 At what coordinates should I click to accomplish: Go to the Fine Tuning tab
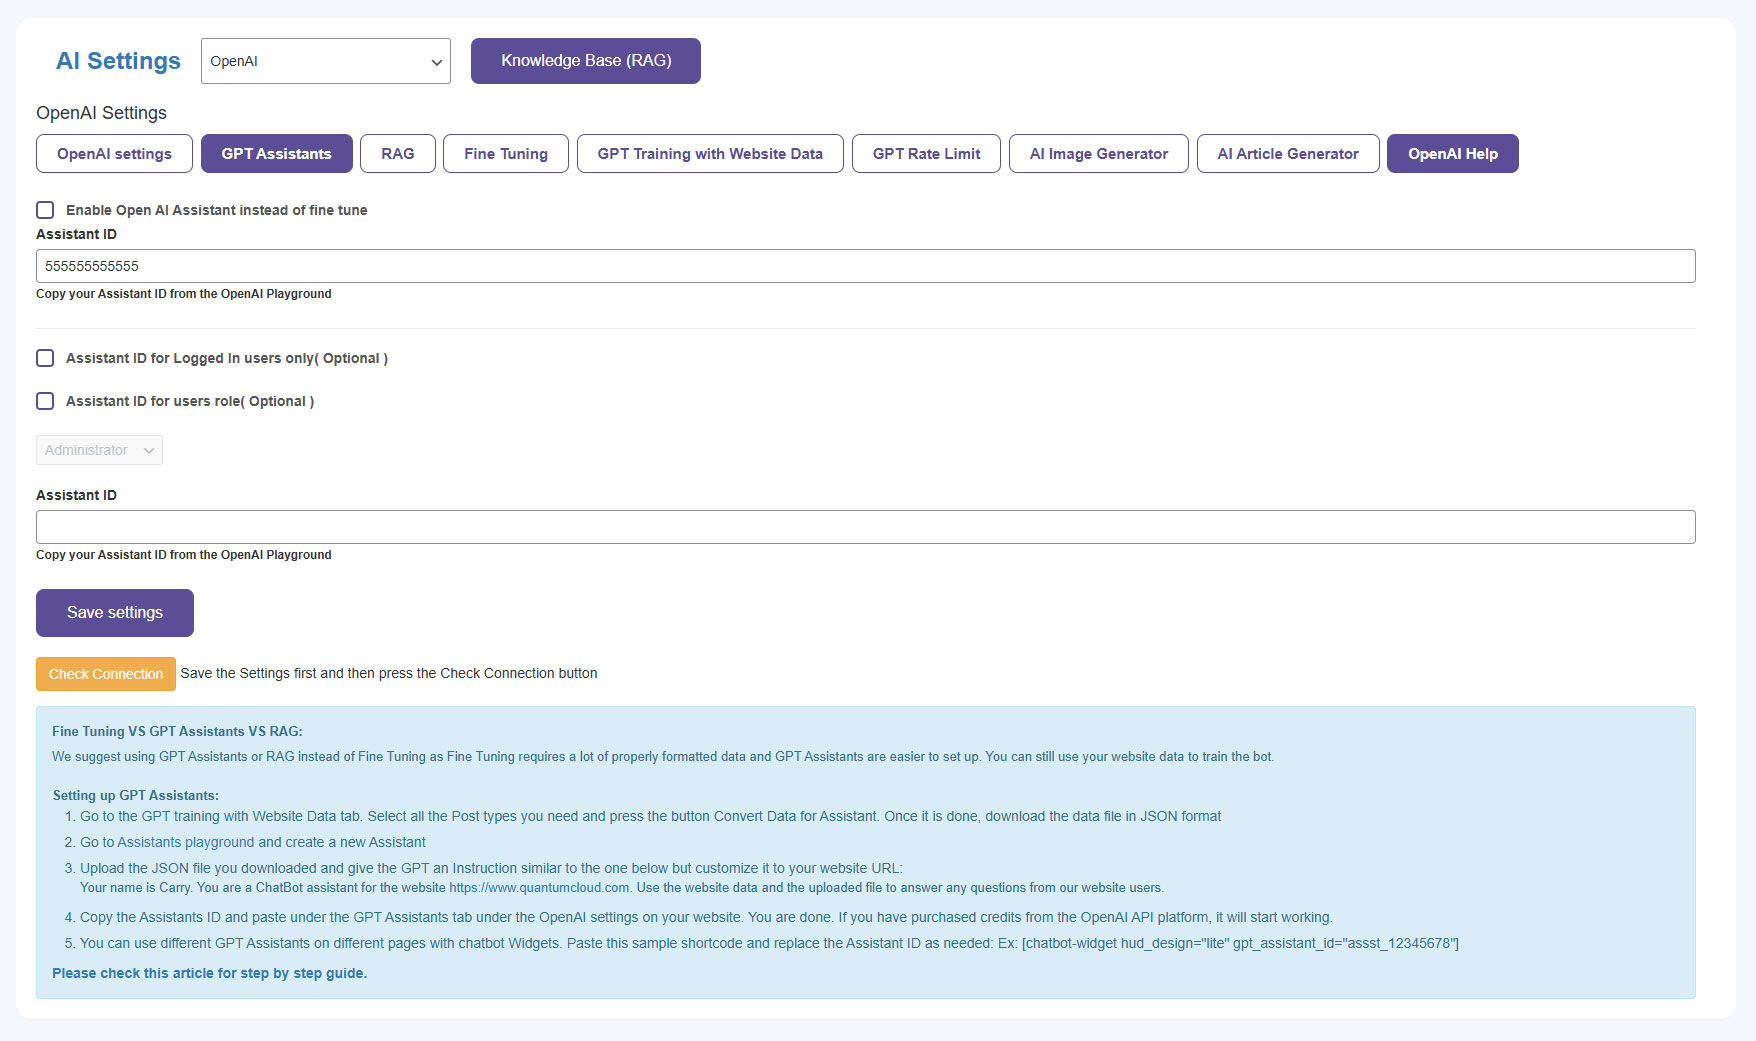[x=505, y=154]
